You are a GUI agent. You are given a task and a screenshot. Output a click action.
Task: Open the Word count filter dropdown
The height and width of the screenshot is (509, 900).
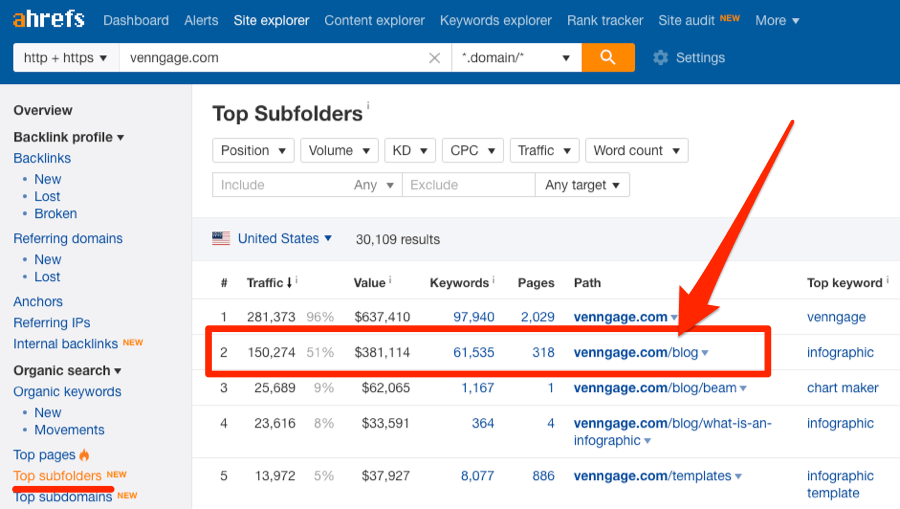[637, 150]
